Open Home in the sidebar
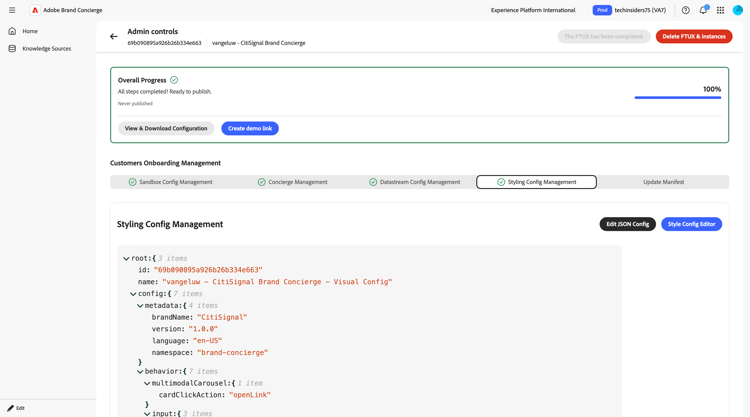Viewport: 750px width, 417px height. (30, 31)
